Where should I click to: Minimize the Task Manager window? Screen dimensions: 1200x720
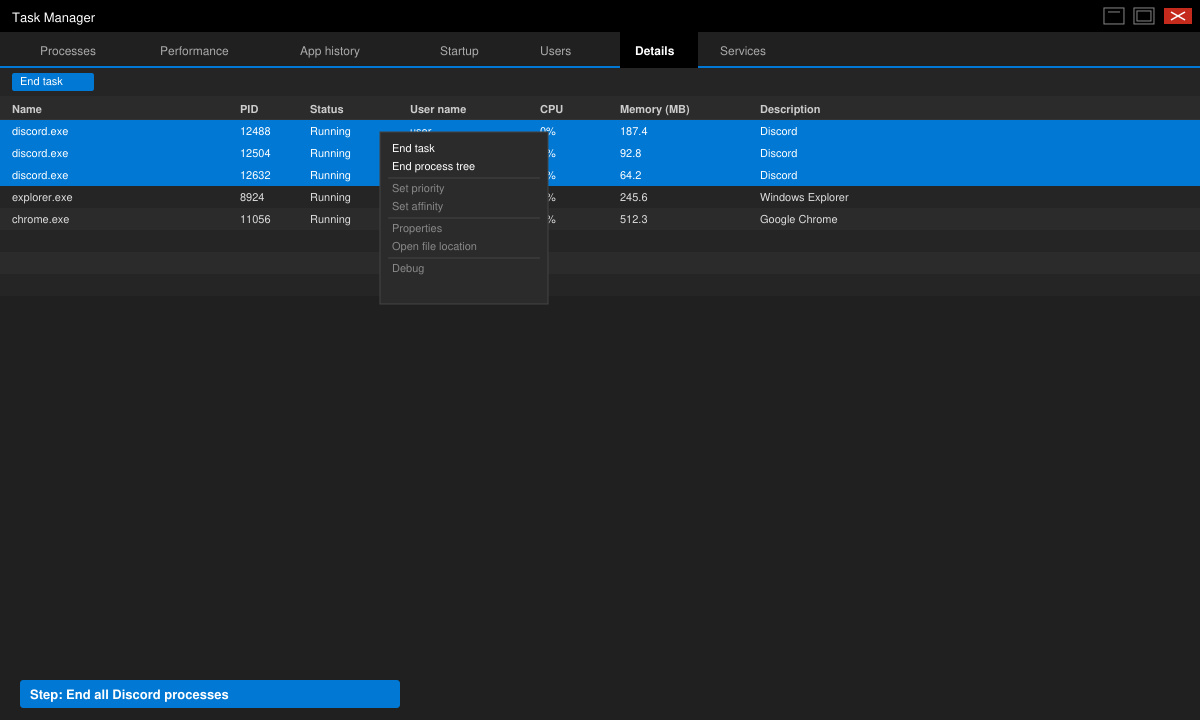coord(1114,16)
